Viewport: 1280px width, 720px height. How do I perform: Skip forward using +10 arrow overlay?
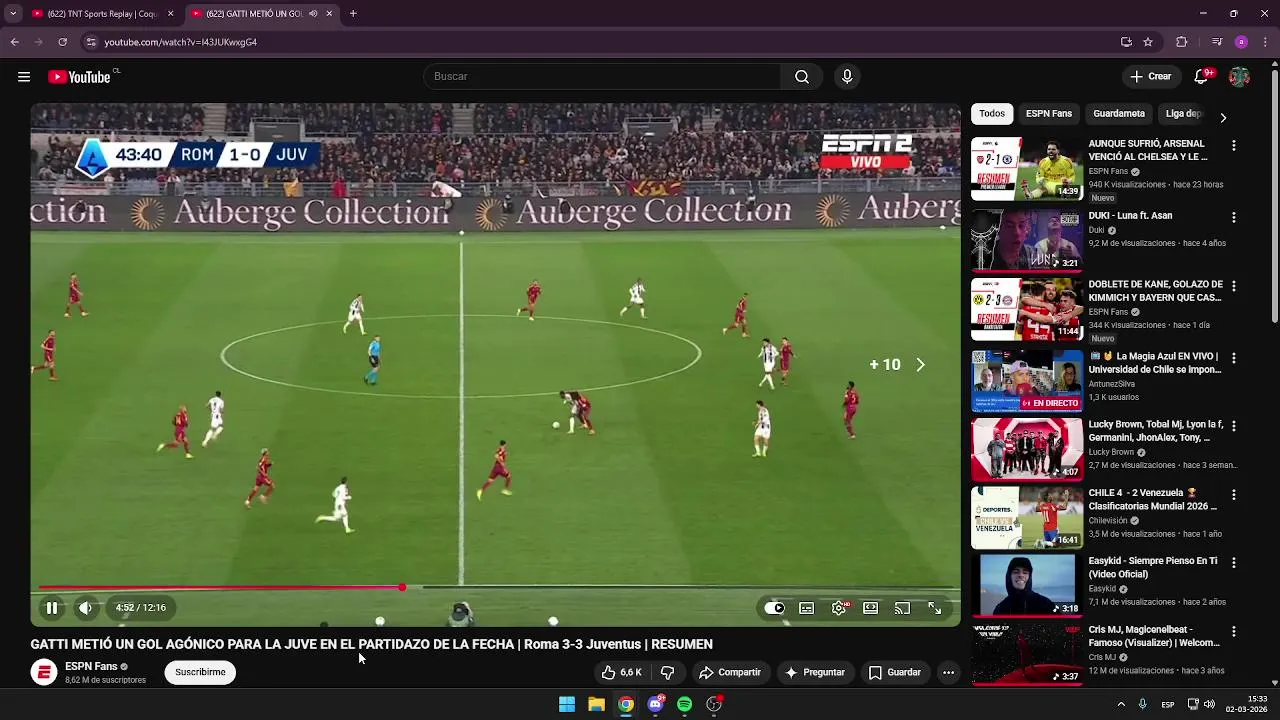[x=898, y=365]
